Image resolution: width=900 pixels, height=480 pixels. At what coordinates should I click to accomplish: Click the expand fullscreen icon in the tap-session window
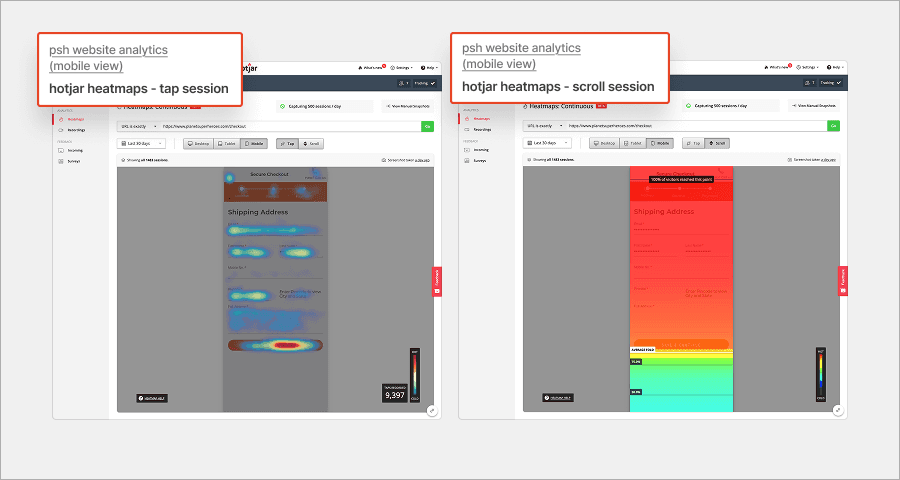(432, 411)
